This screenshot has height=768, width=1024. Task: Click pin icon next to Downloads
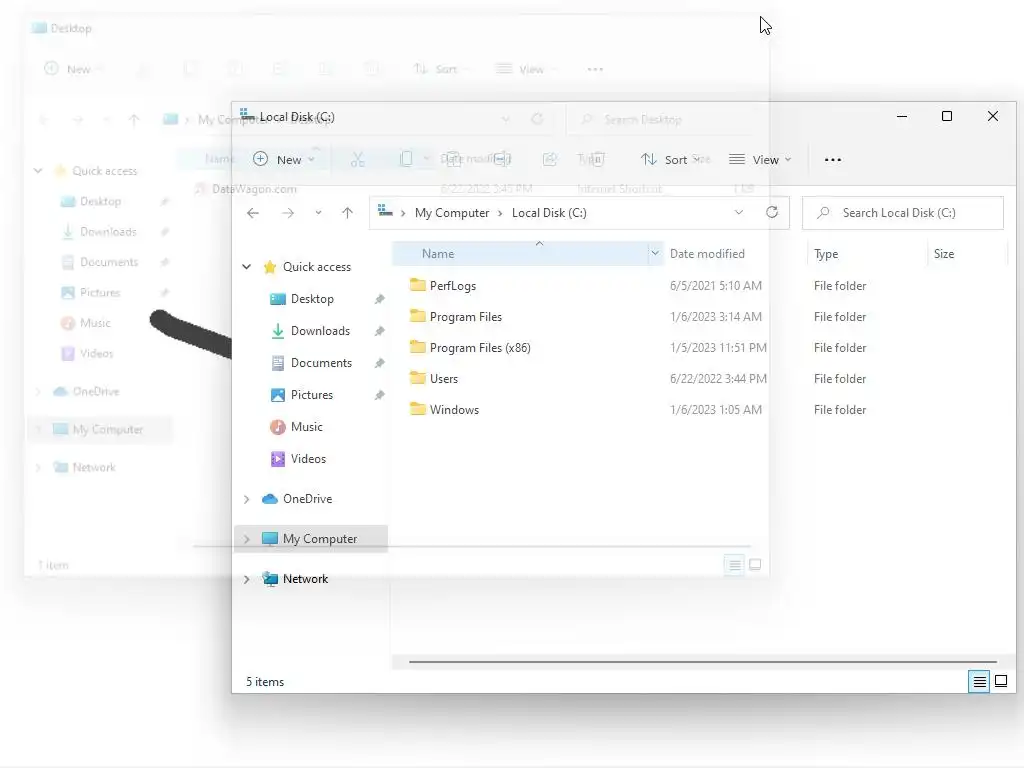(x=379, y=331)
